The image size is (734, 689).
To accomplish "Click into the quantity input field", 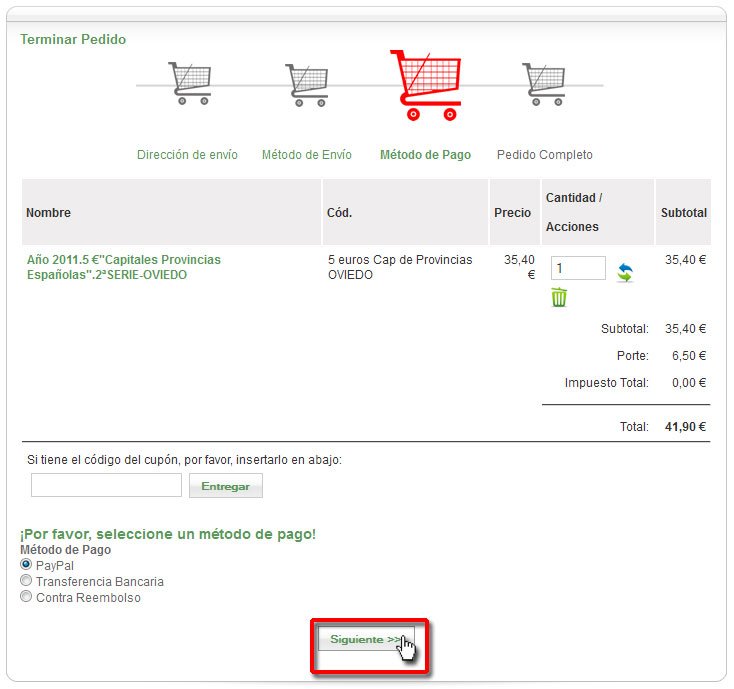I will click(x=577, y=268).
